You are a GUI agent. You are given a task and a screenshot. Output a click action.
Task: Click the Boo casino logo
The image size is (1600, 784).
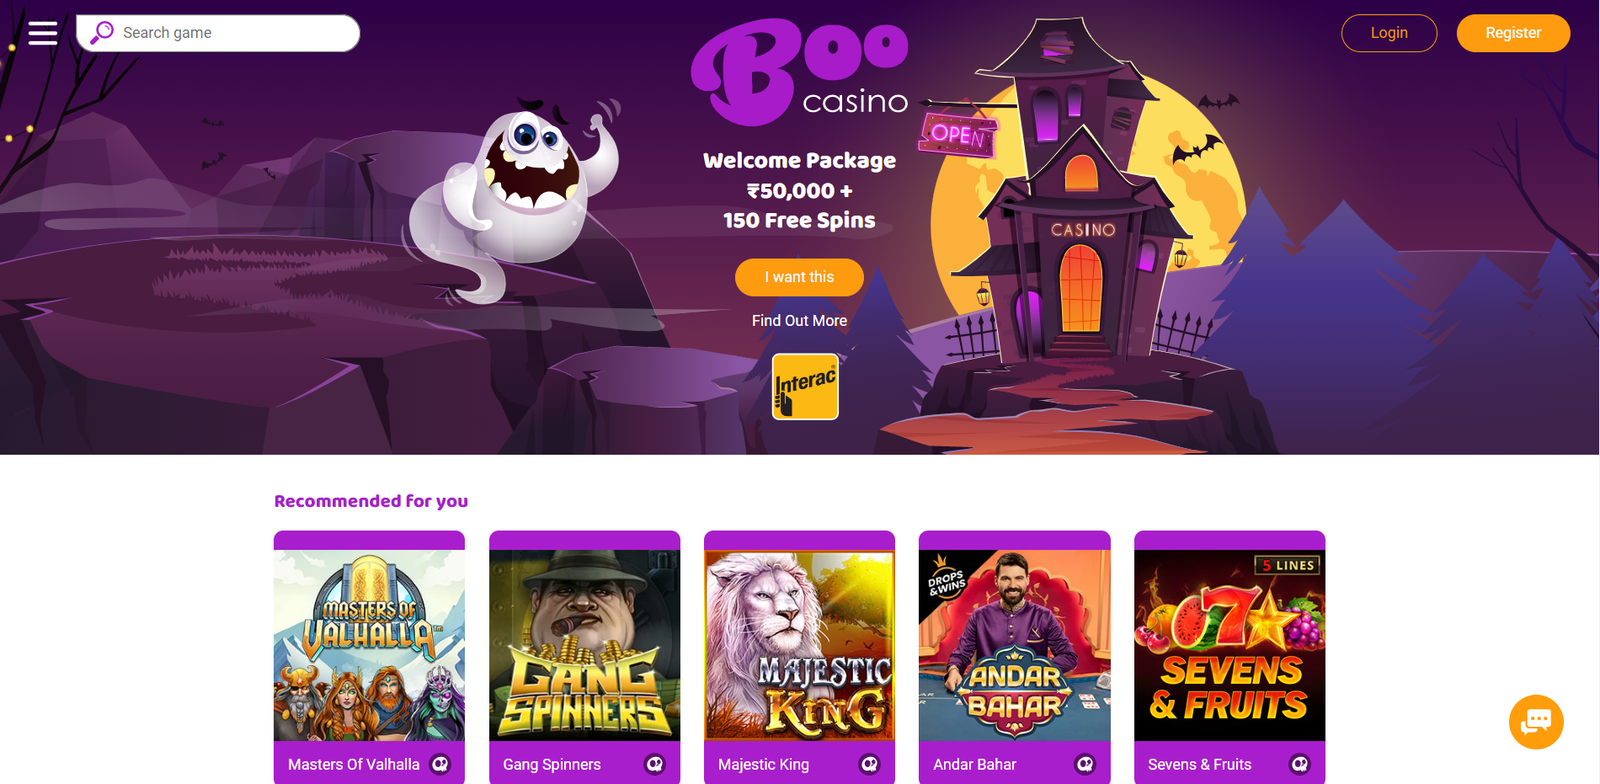[x=800, y=72]
